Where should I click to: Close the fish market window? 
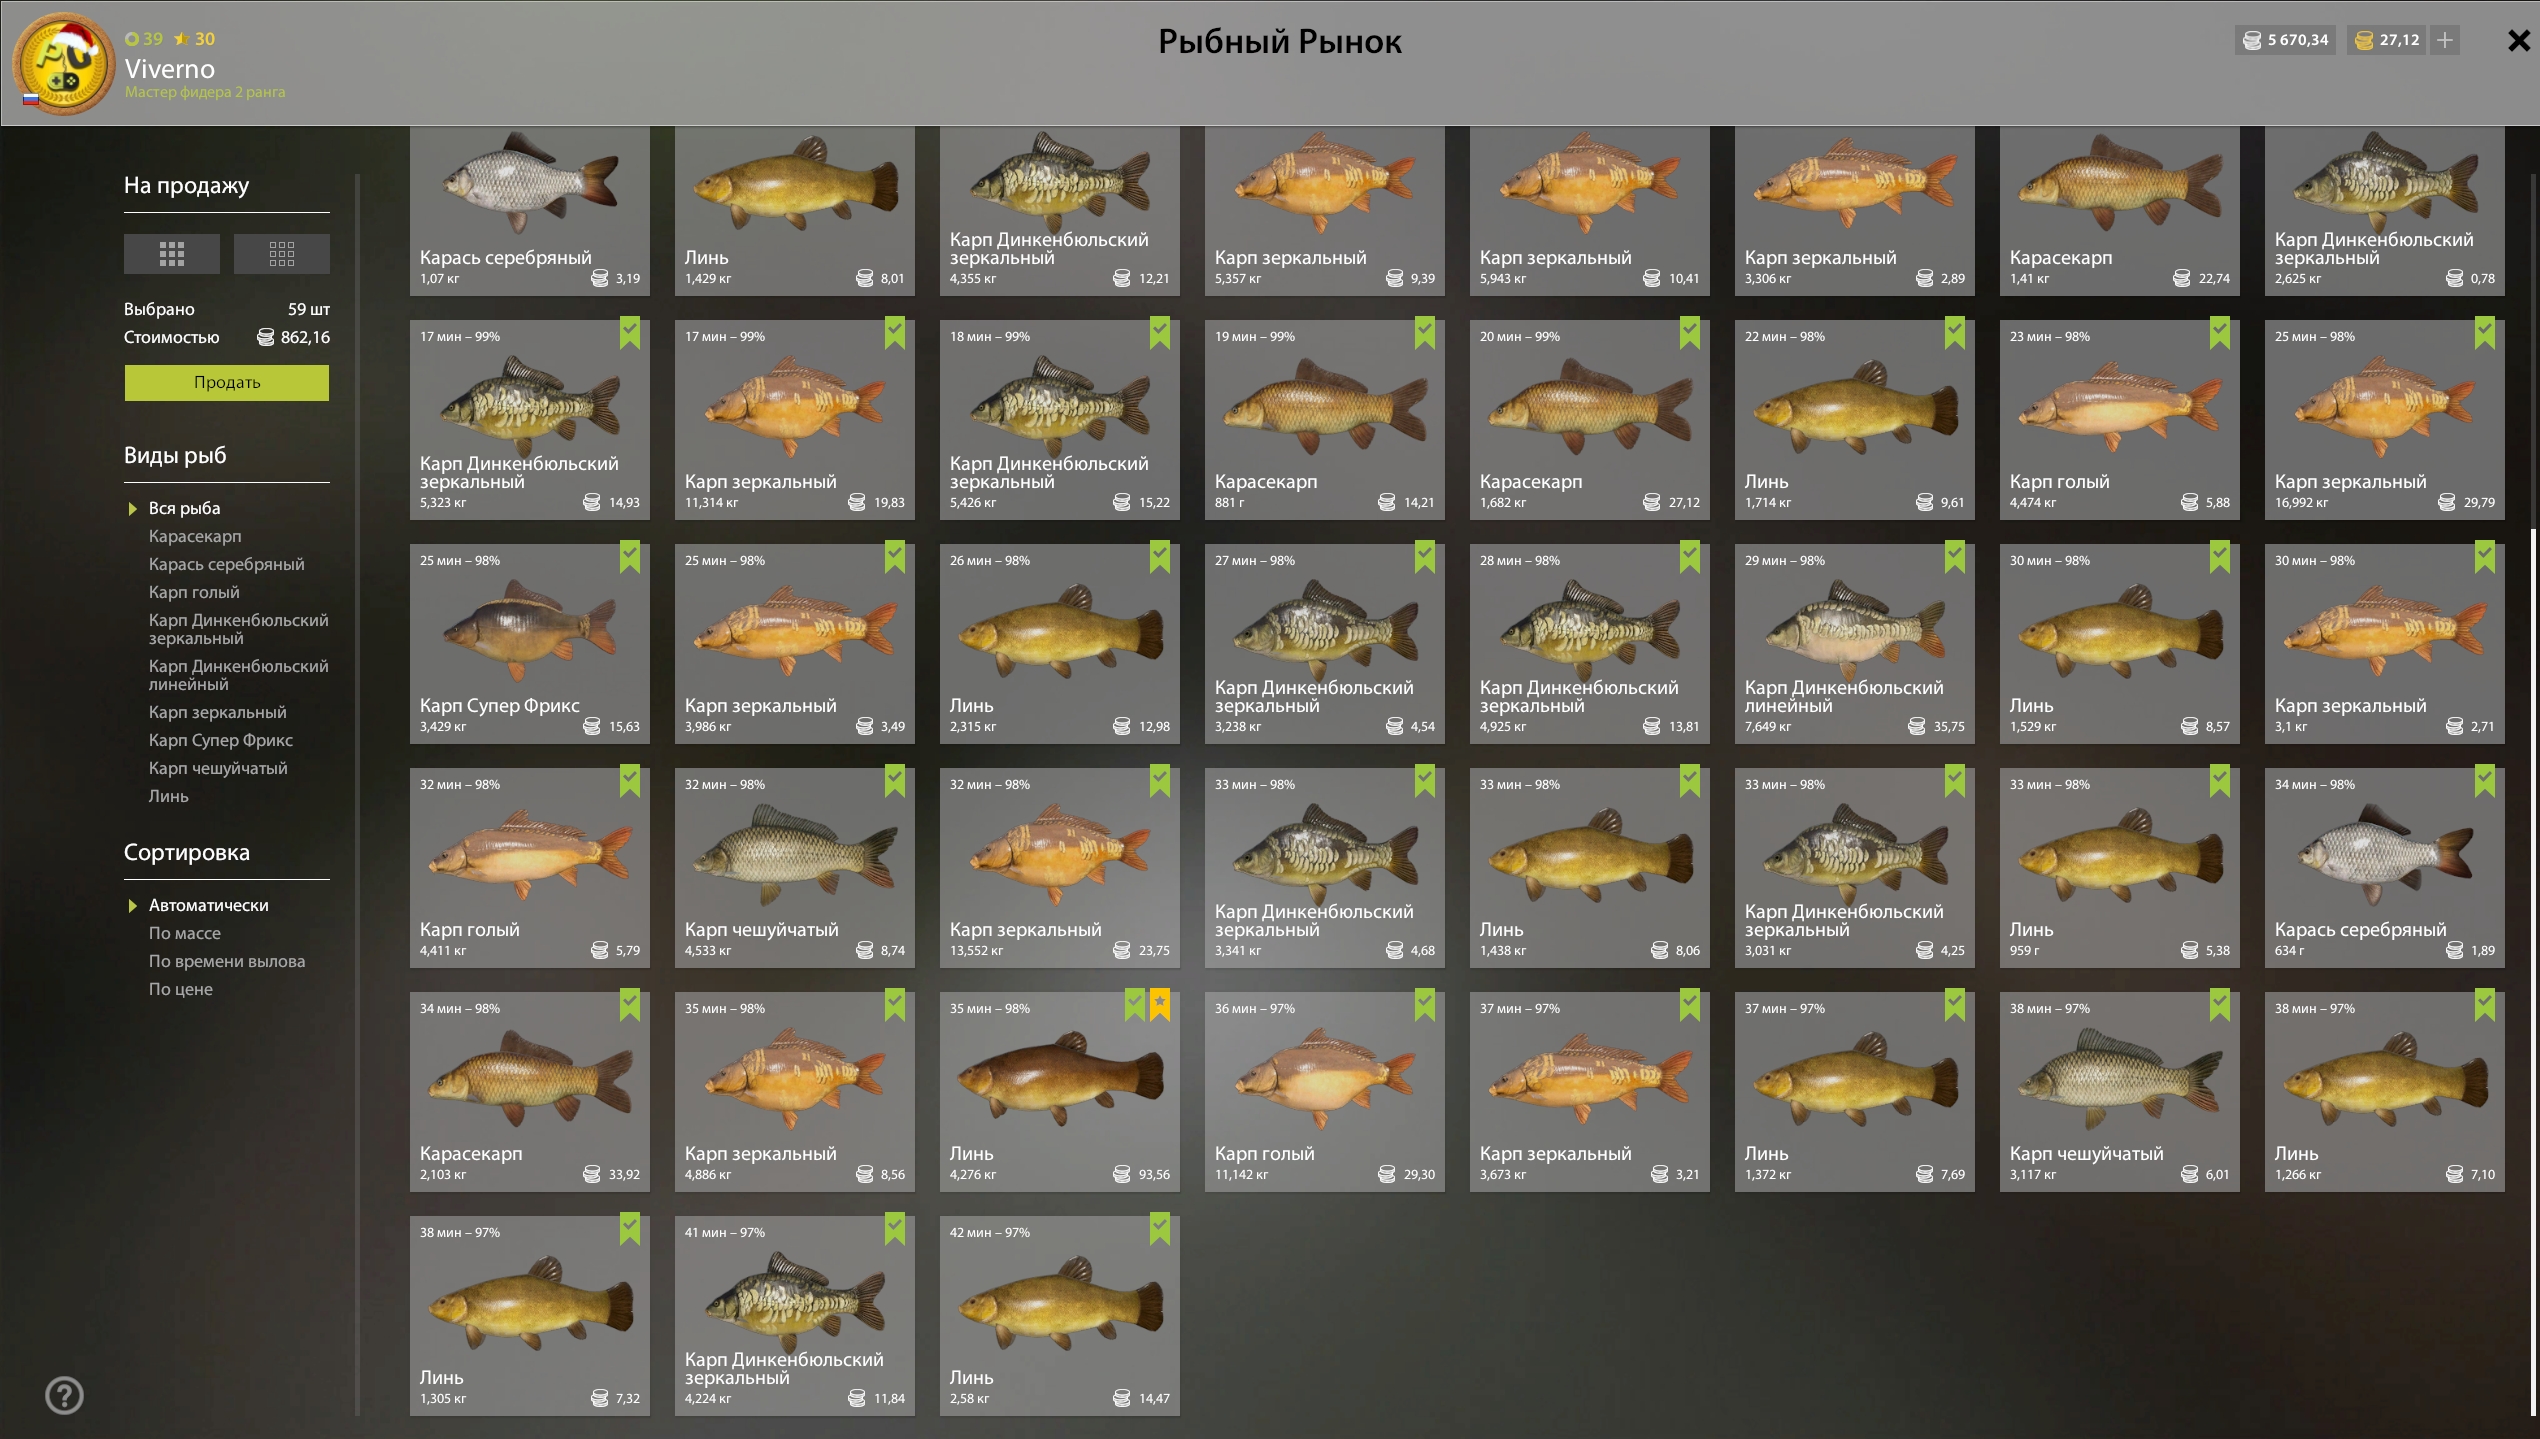tap(2518, 41)
